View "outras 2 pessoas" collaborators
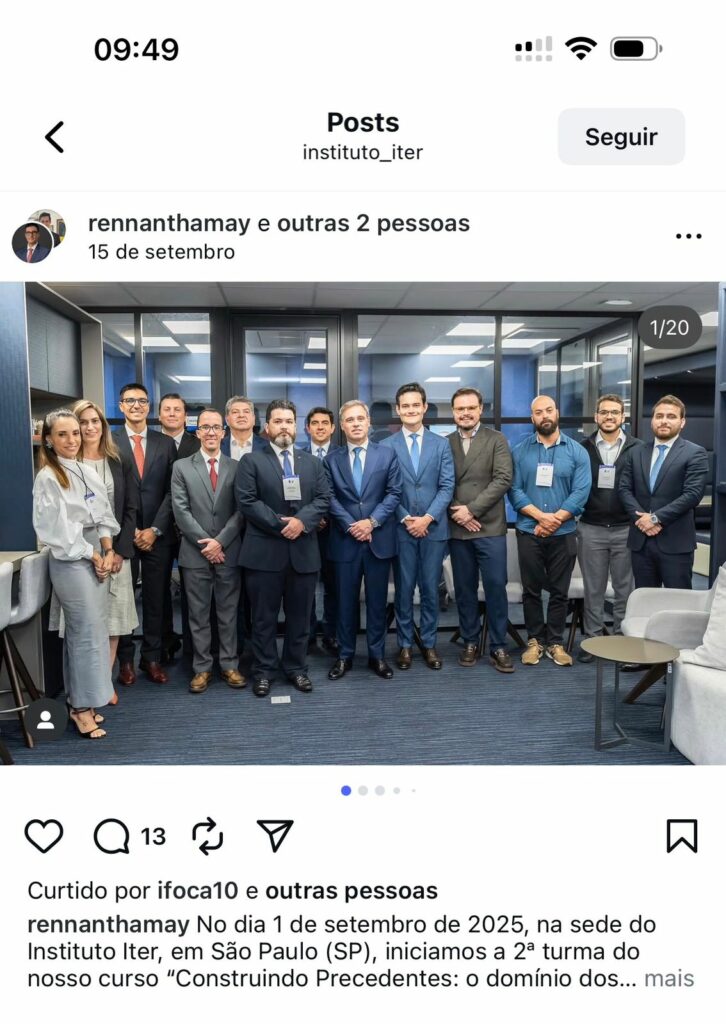Viewport: 726px width, 1024px height. 373,223
